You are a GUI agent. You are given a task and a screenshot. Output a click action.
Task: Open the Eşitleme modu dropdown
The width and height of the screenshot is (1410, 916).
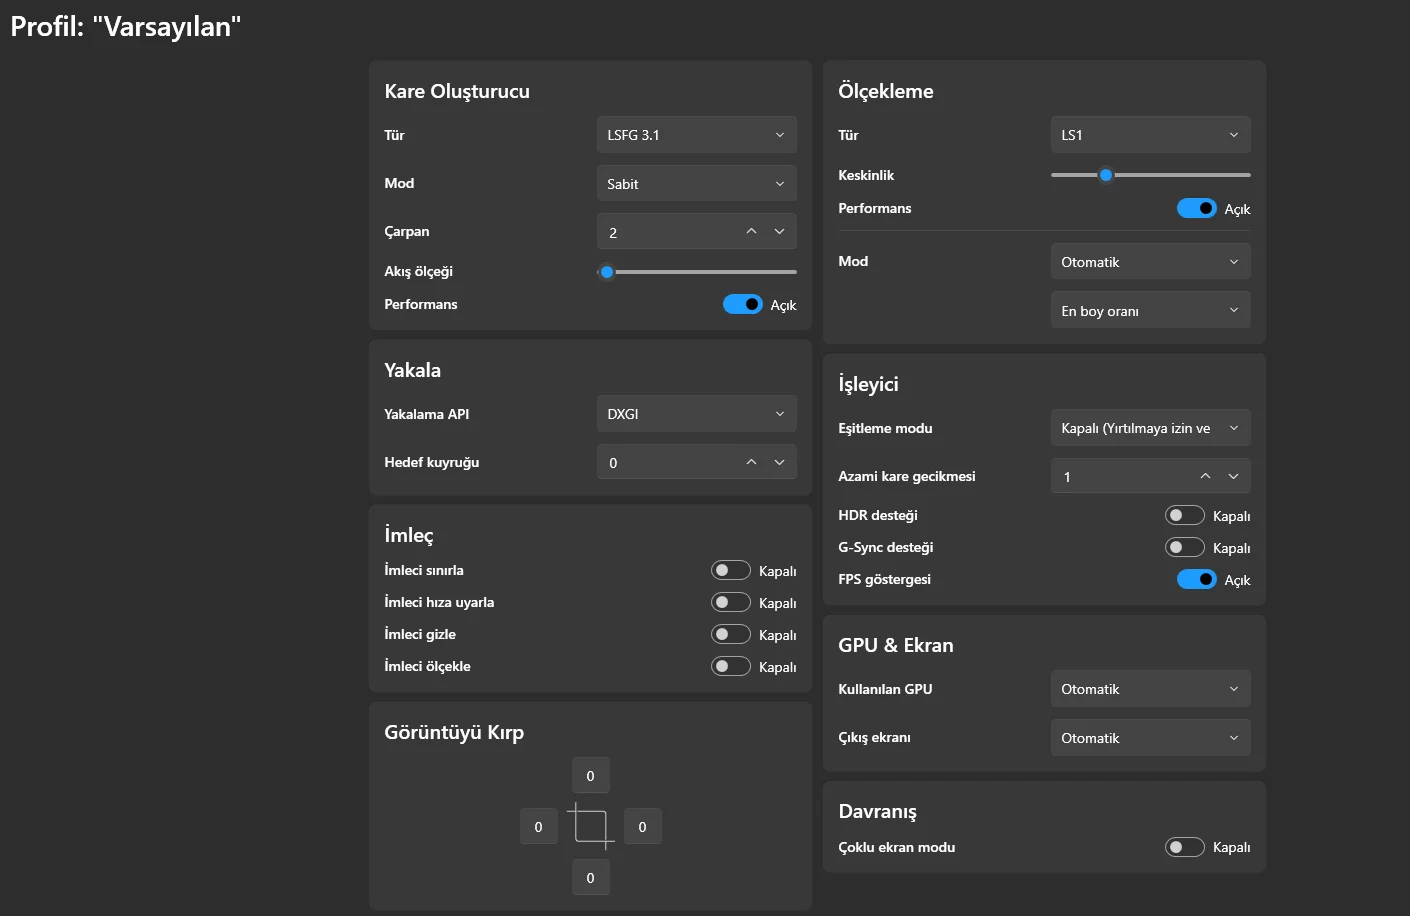pos(1150,428)
